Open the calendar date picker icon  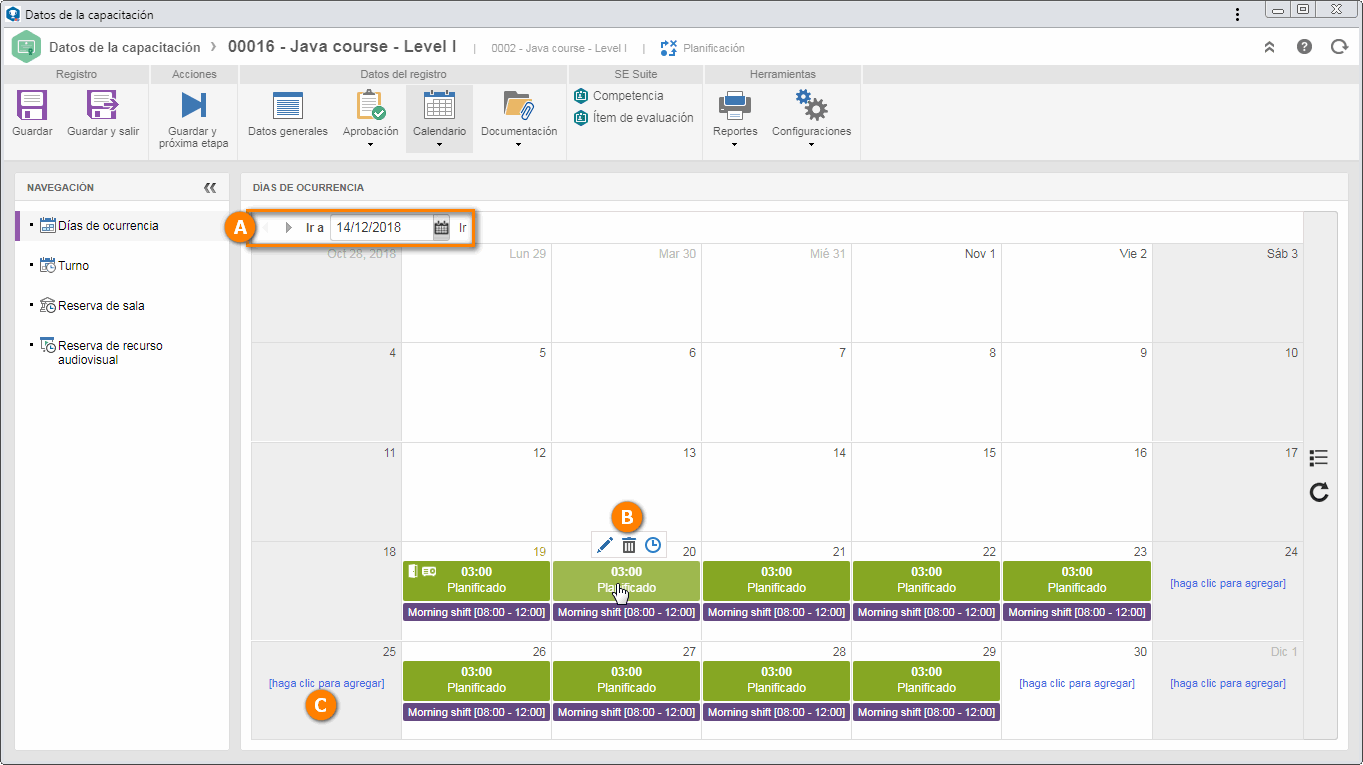441,227
